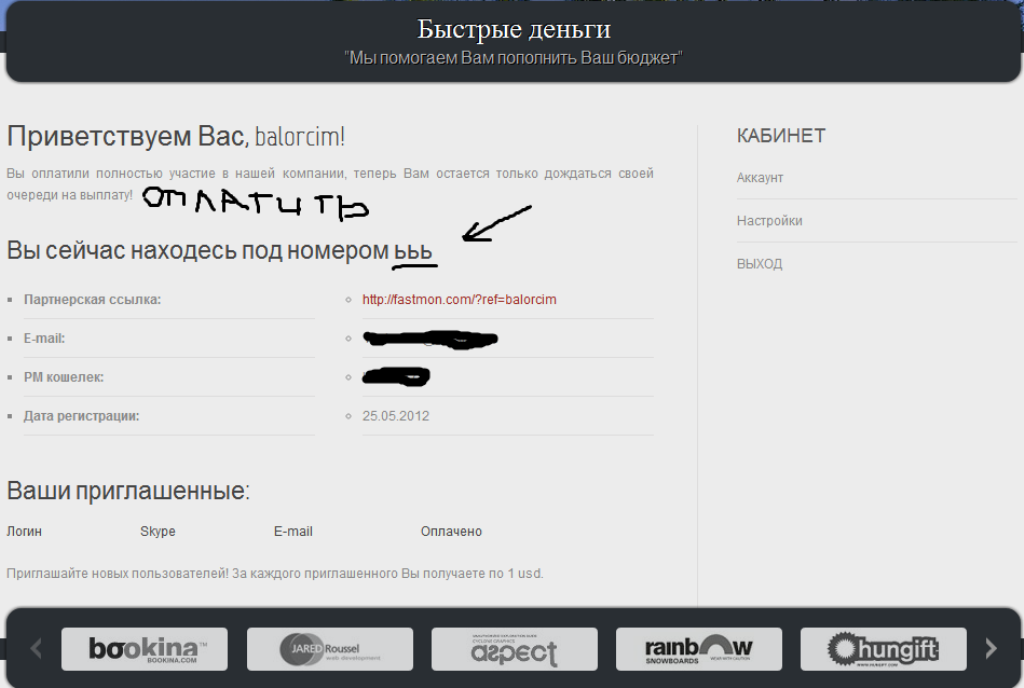Click the Ваши приглашенные heading
This screenshot has height=688, width=1024.
pos(128,491)
